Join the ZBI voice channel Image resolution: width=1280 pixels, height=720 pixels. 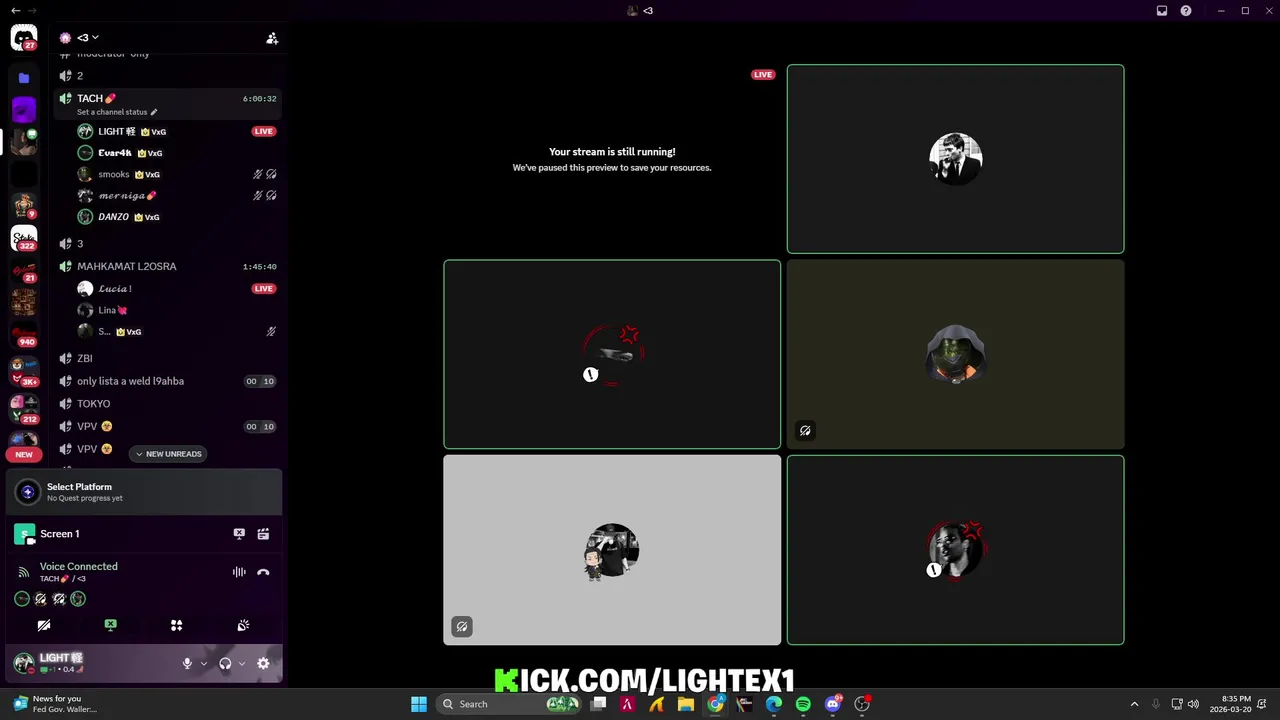168,358
